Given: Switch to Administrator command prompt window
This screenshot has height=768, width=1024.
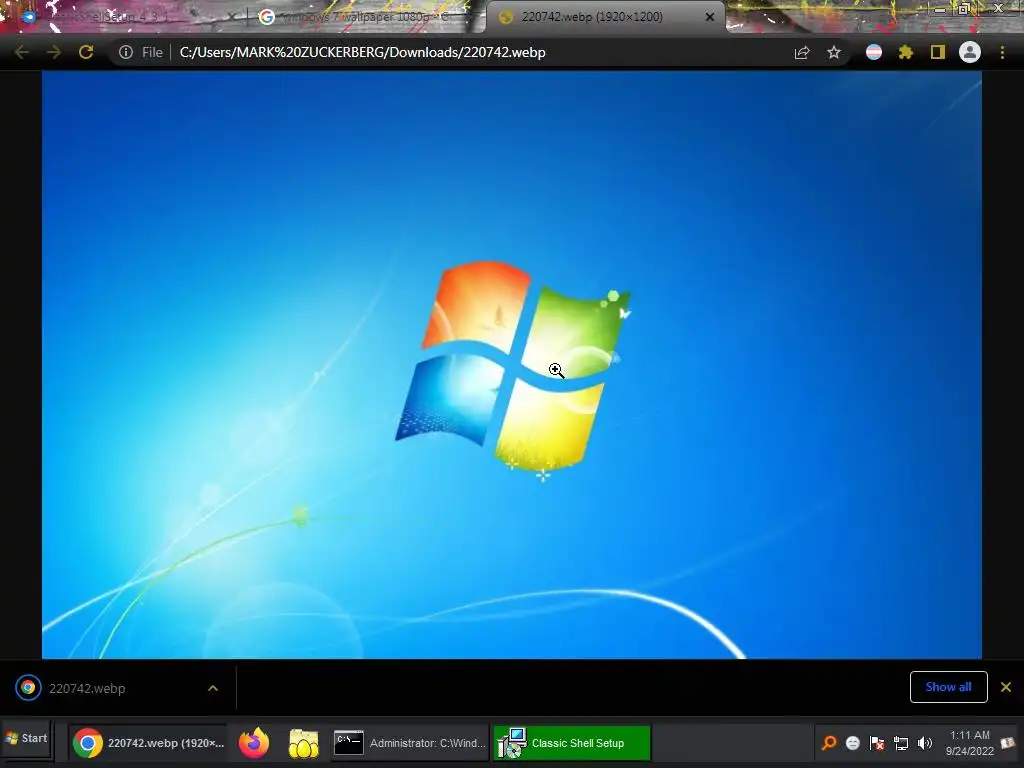Looking at the screenshot, I should click(409, 743).
